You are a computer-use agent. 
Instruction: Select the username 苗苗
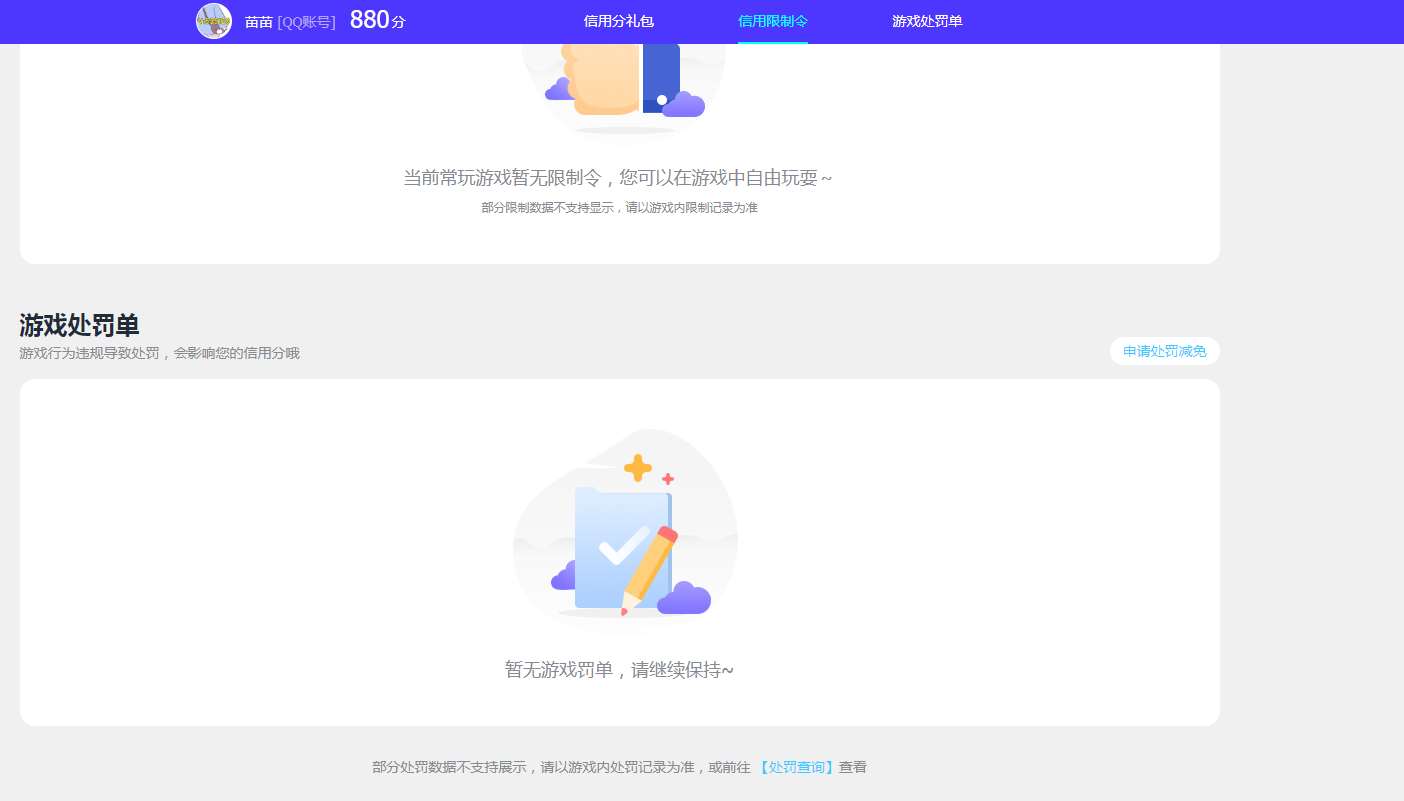[259, 22]
